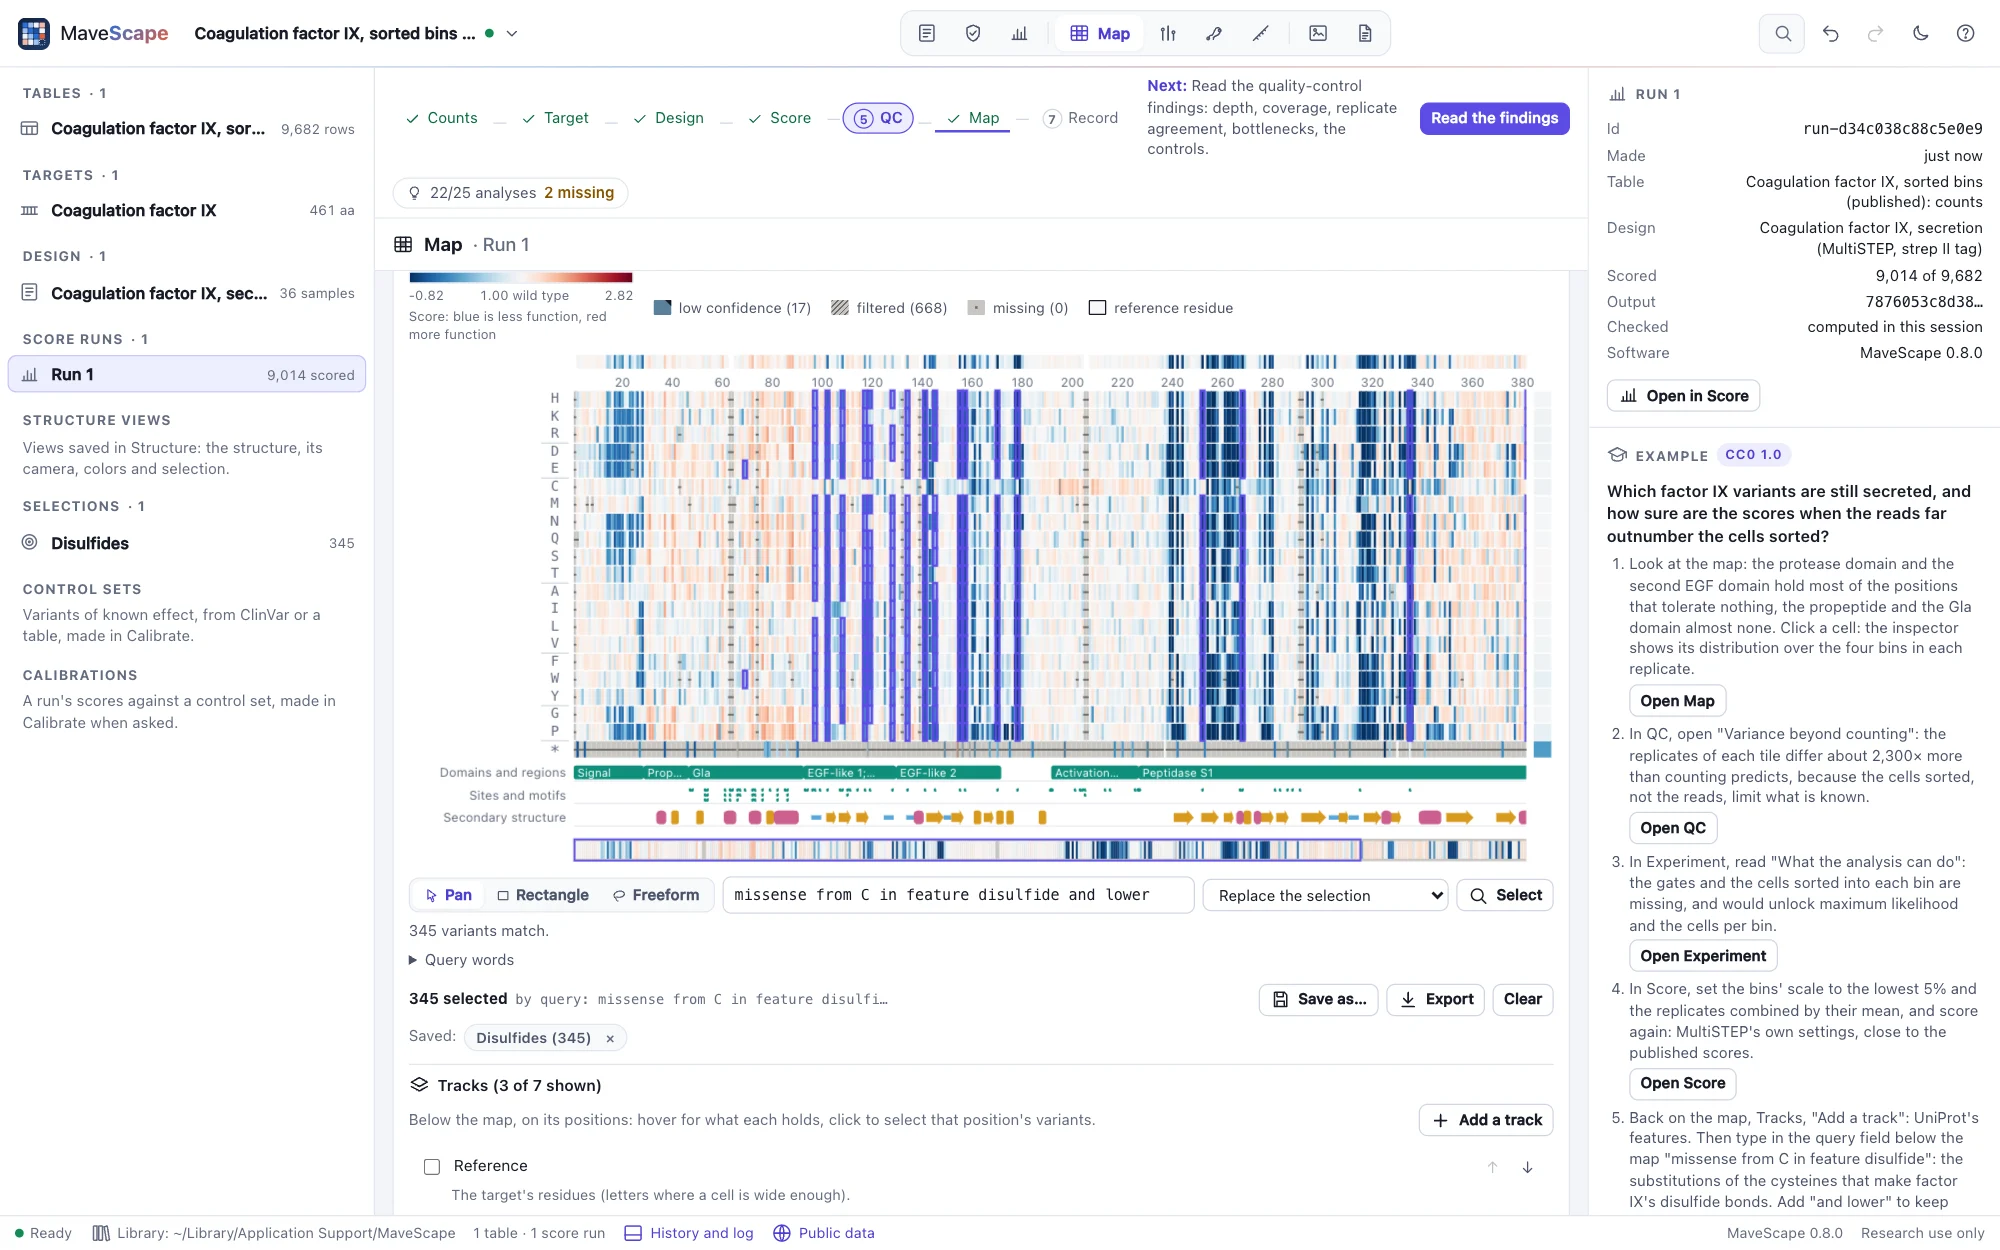Click the heatmap overview minimap strip
This screenshot has width=2000, height=1250.
[1050, 850]
